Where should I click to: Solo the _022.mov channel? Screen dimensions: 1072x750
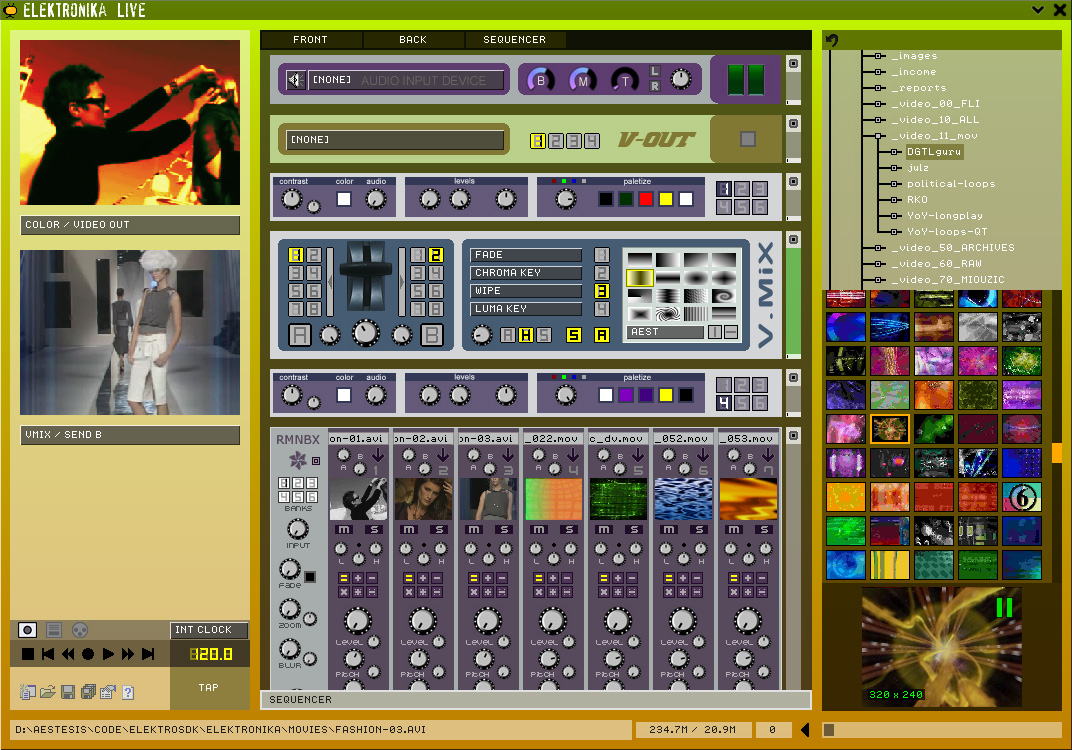pos(568,529)
